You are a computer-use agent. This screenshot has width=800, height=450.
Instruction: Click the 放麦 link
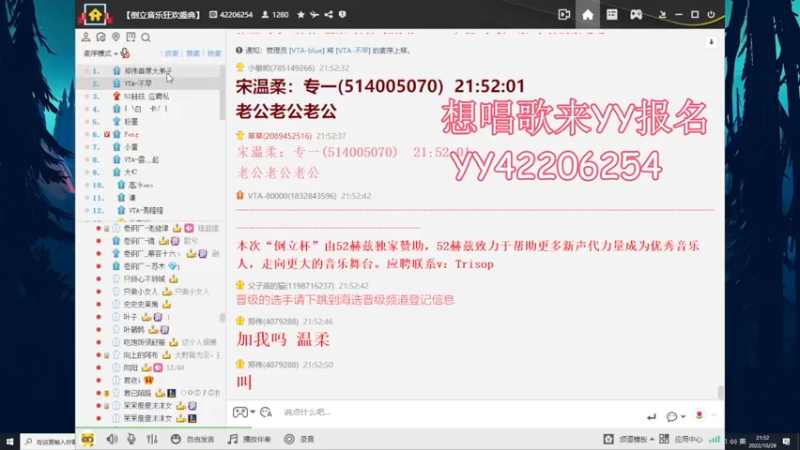[171, 54]
